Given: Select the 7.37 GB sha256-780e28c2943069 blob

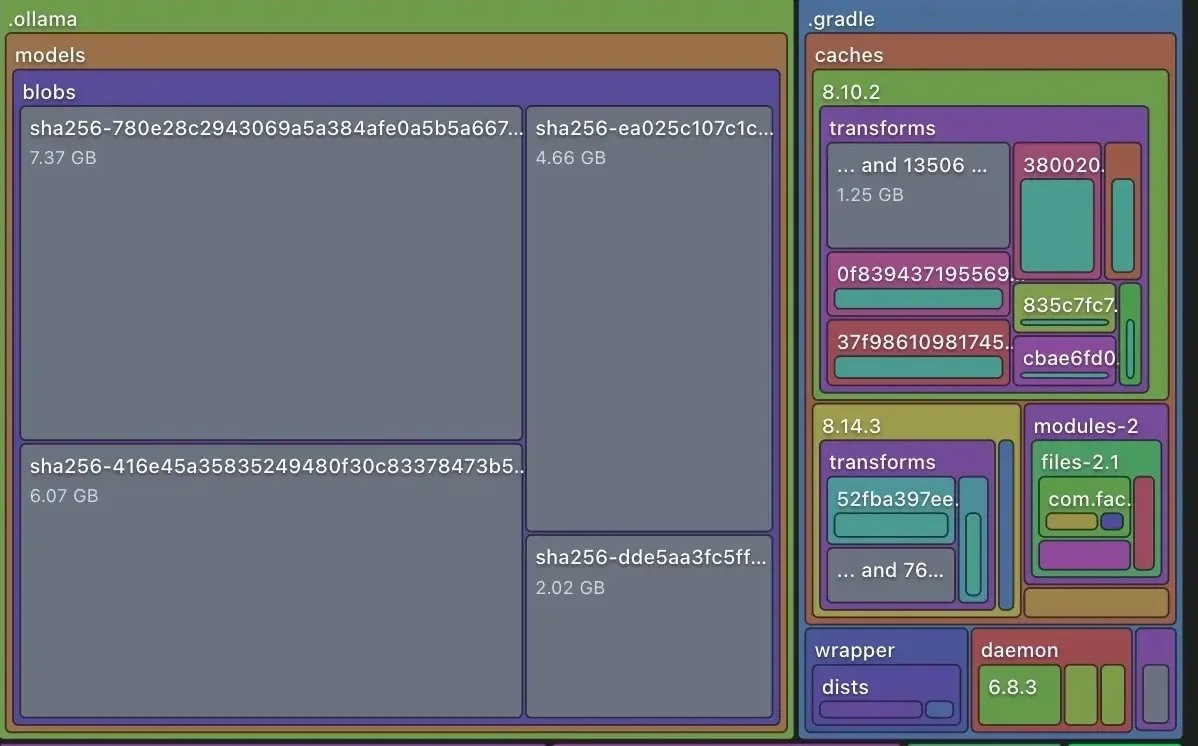Looking at the screenshot, I should point(271,273).
